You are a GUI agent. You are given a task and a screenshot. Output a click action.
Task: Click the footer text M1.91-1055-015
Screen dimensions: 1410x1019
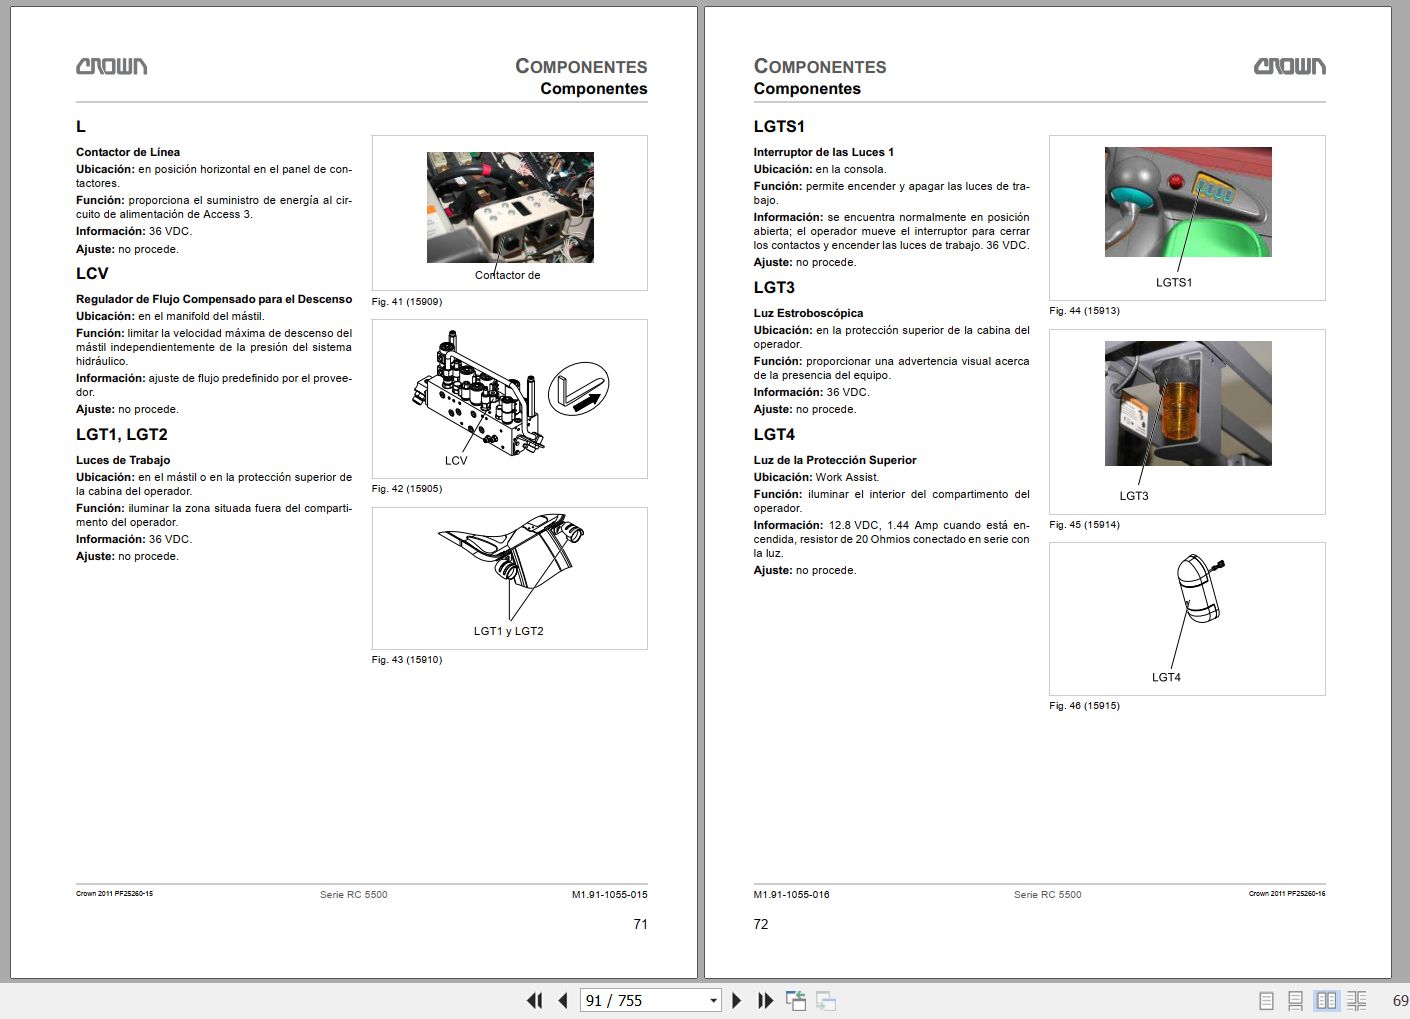610,894
